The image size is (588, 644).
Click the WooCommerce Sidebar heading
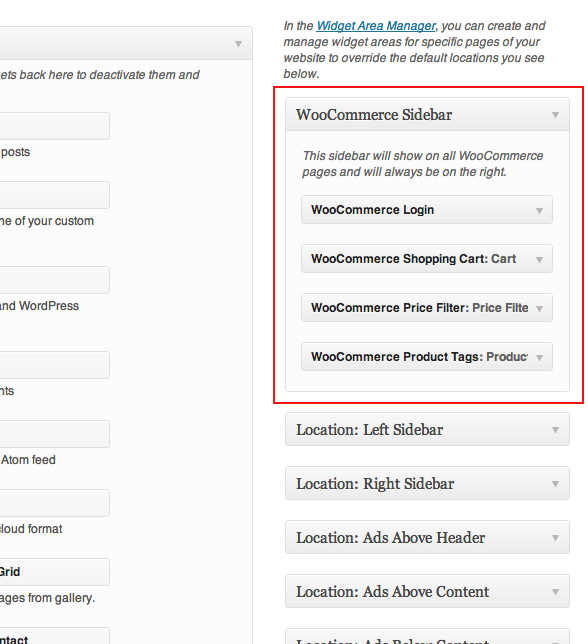tap(374, 115)
